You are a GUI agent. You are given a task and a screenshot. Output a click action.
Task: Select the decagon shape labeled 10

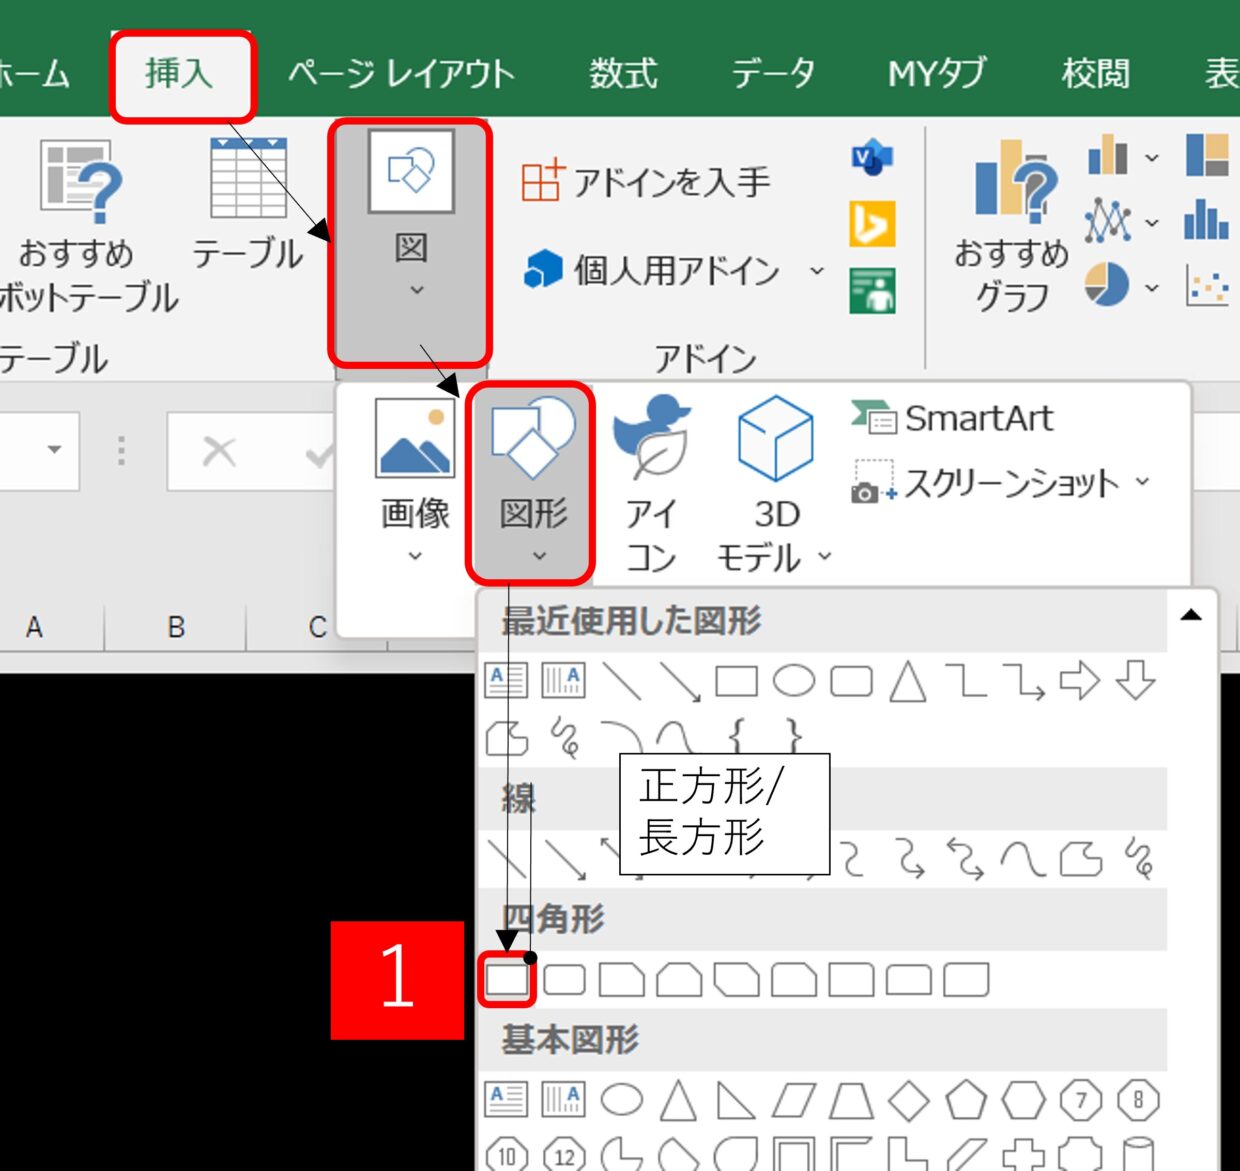pyautogui.click(x=507, y=1155)
